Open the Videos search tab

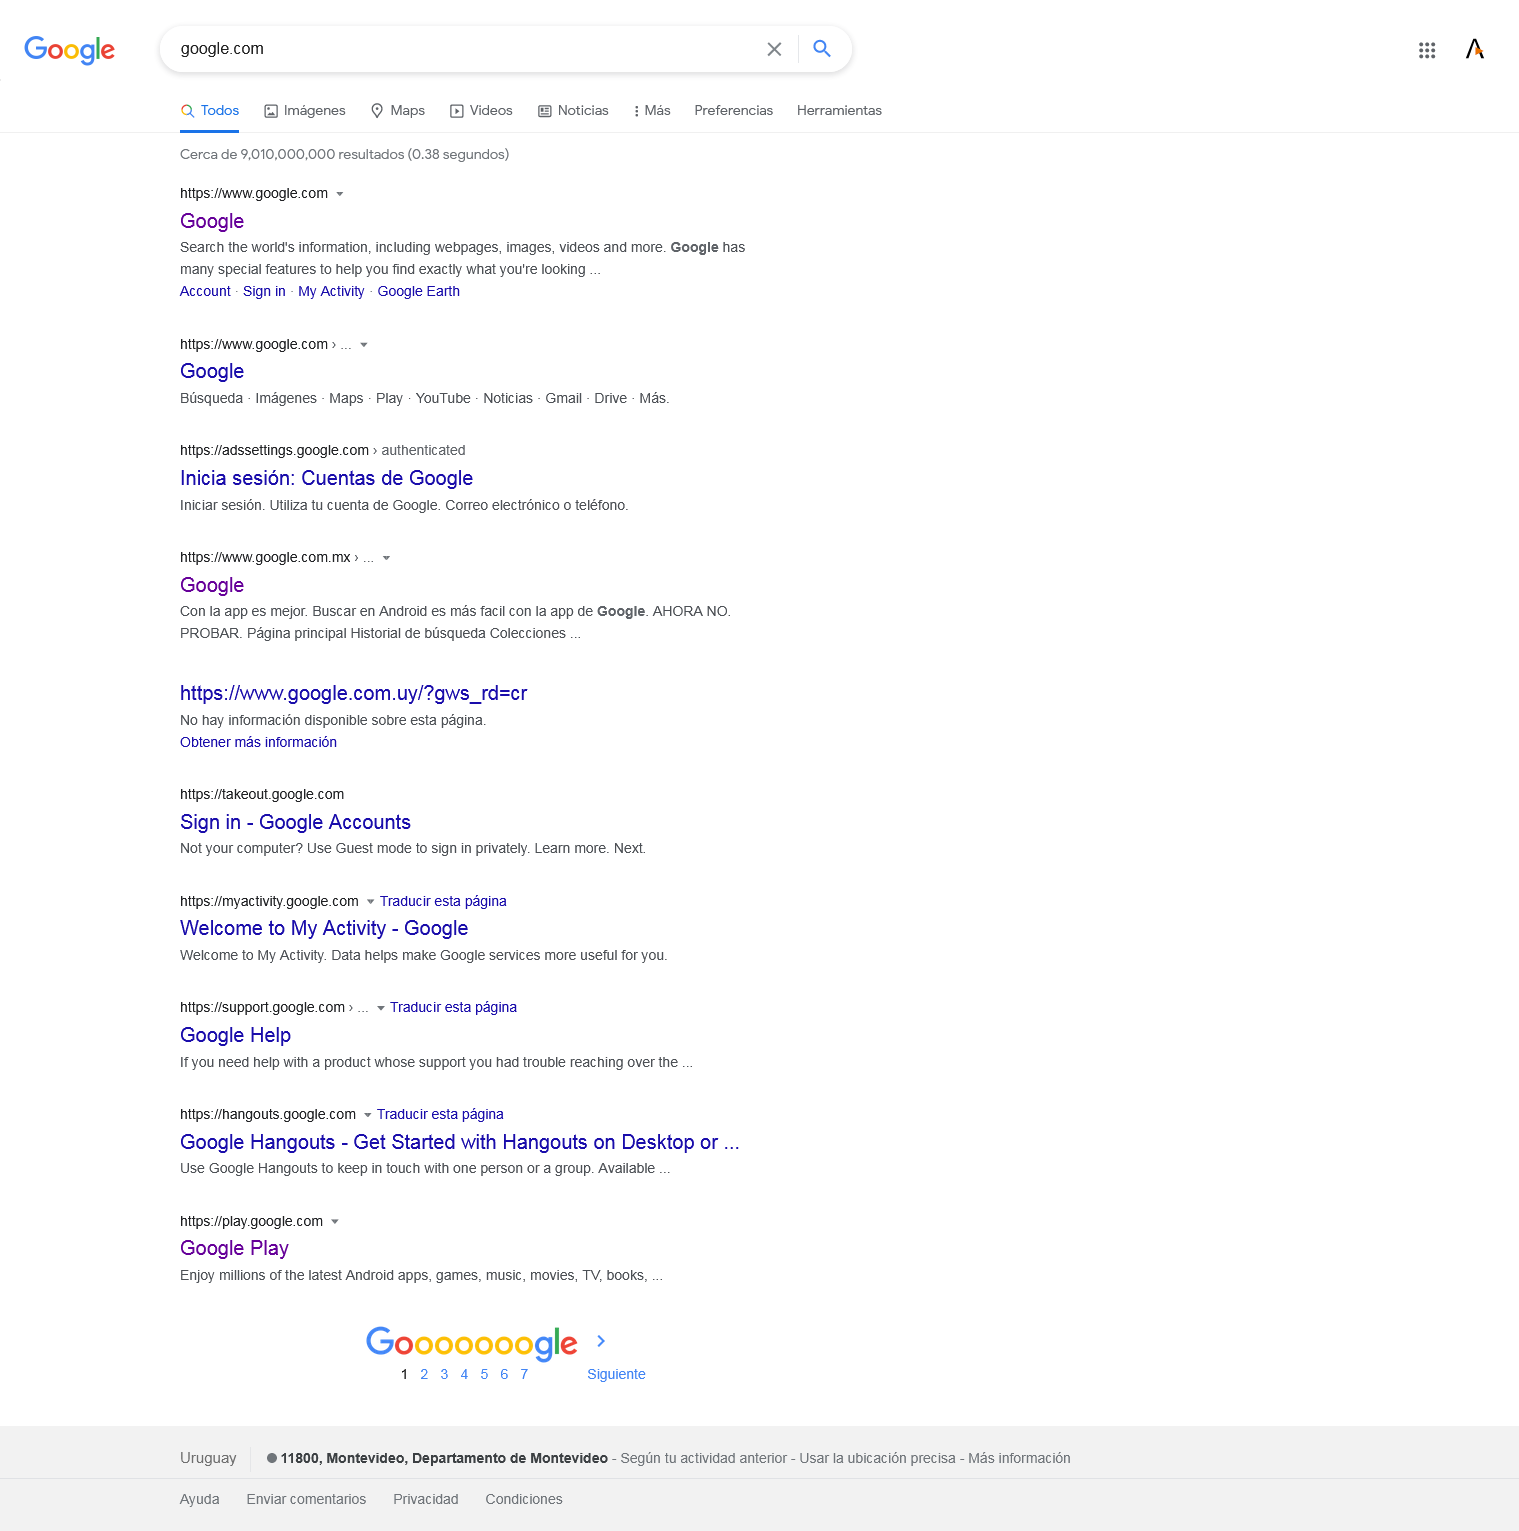(x=481, y=111)
